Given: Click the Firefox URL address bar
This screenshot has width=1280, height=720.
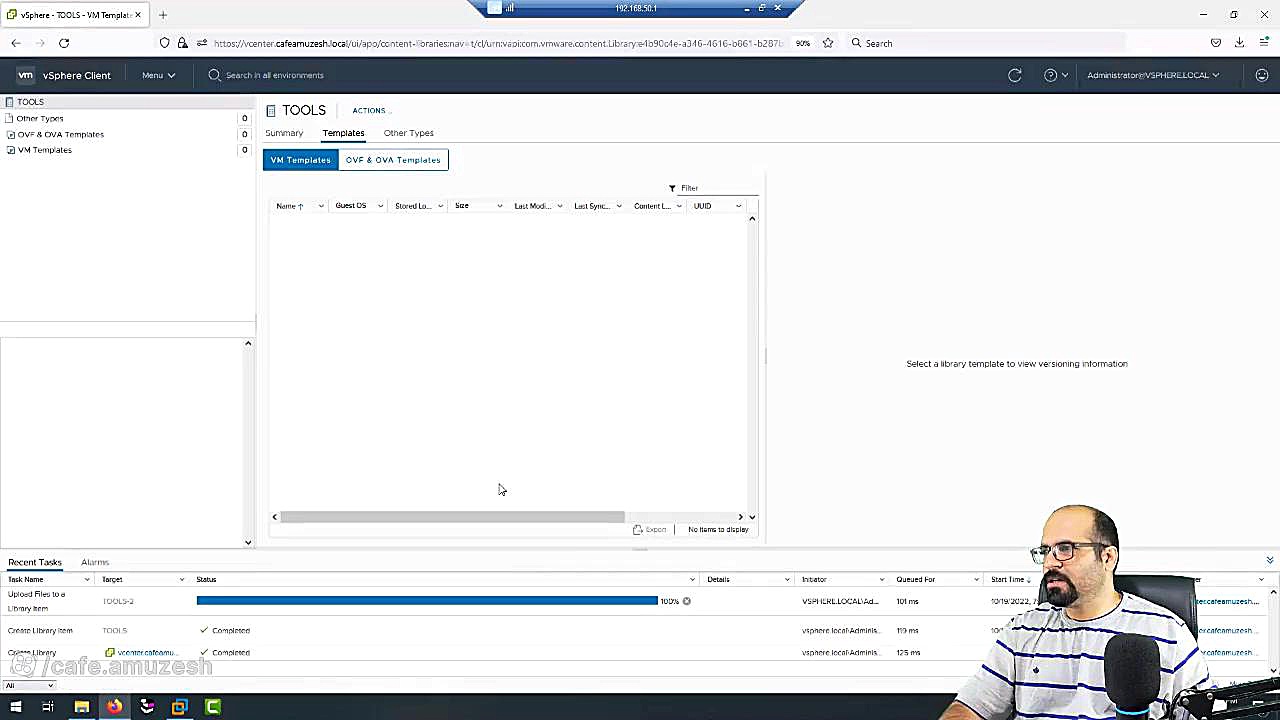Looking at the screenshot, I should [x=497, y=43].
